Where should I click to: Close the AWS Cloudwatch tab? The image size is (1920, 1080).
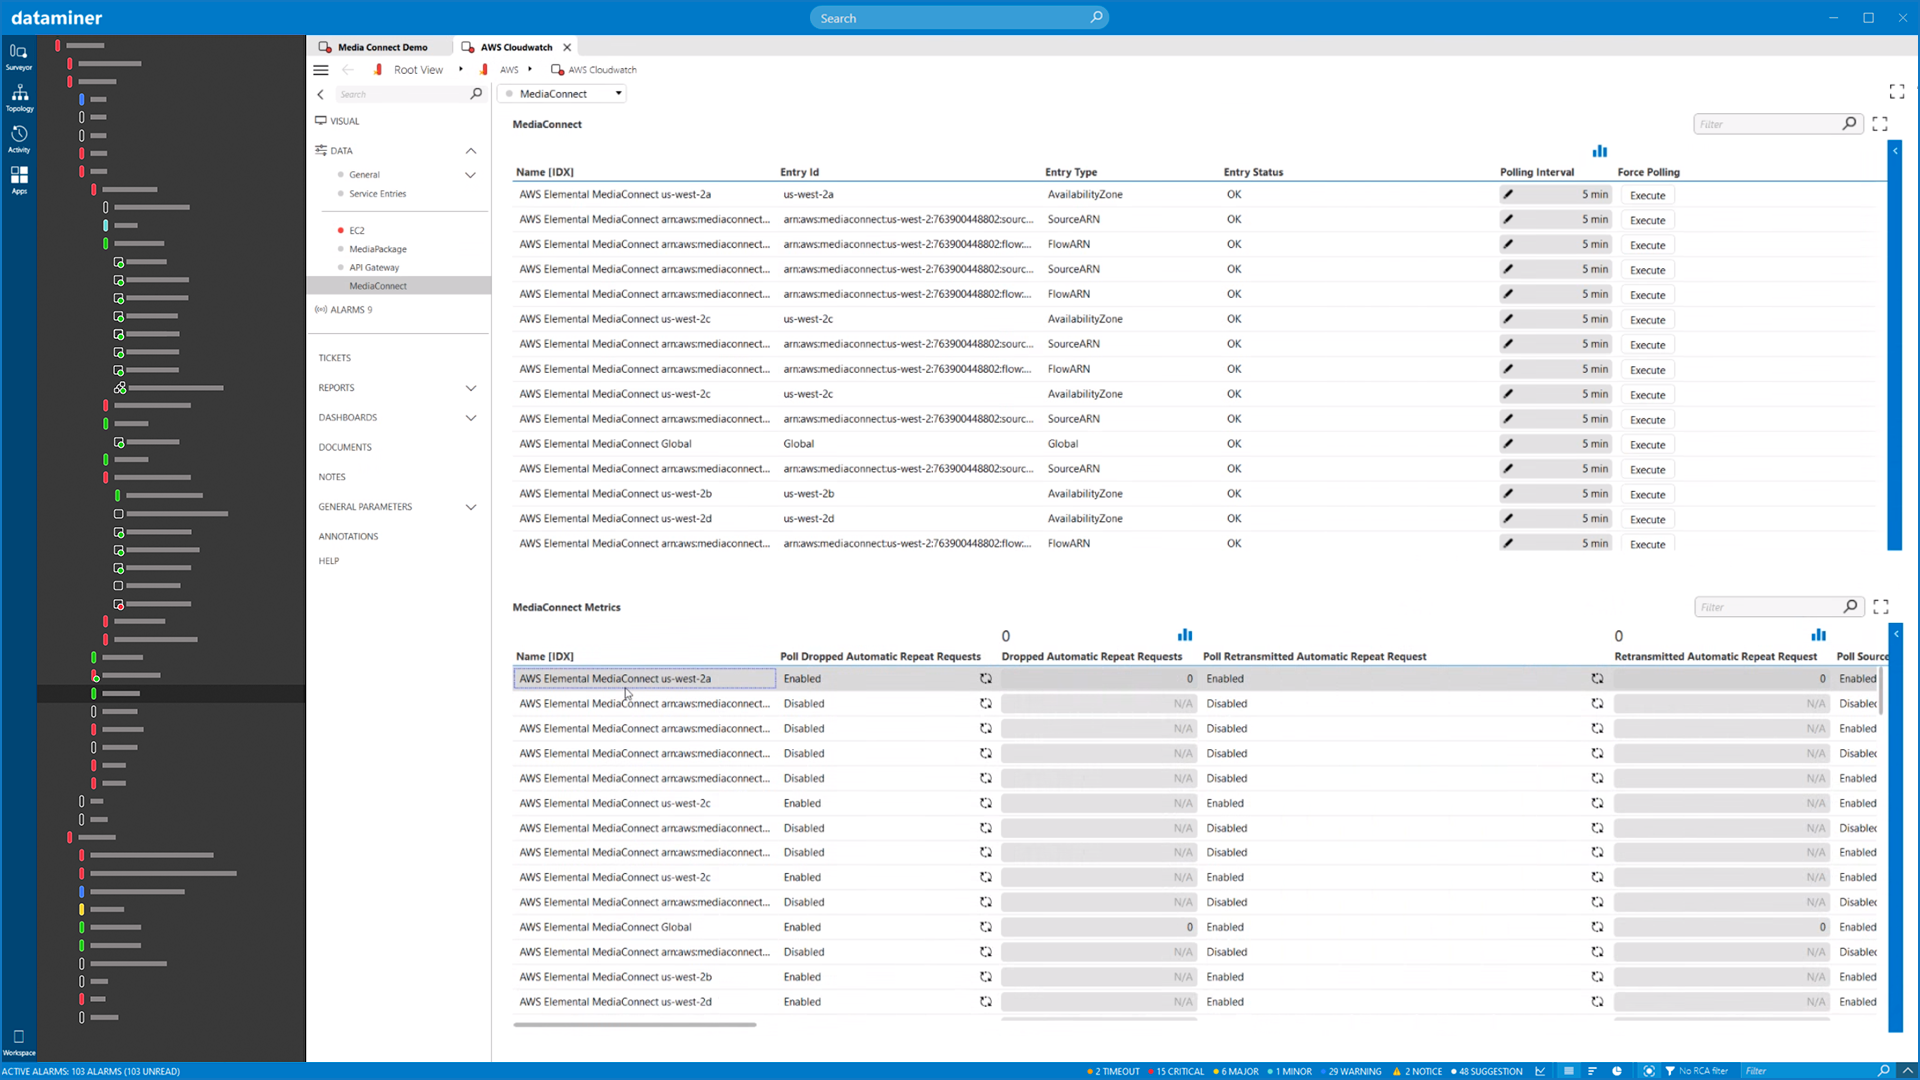567,47
